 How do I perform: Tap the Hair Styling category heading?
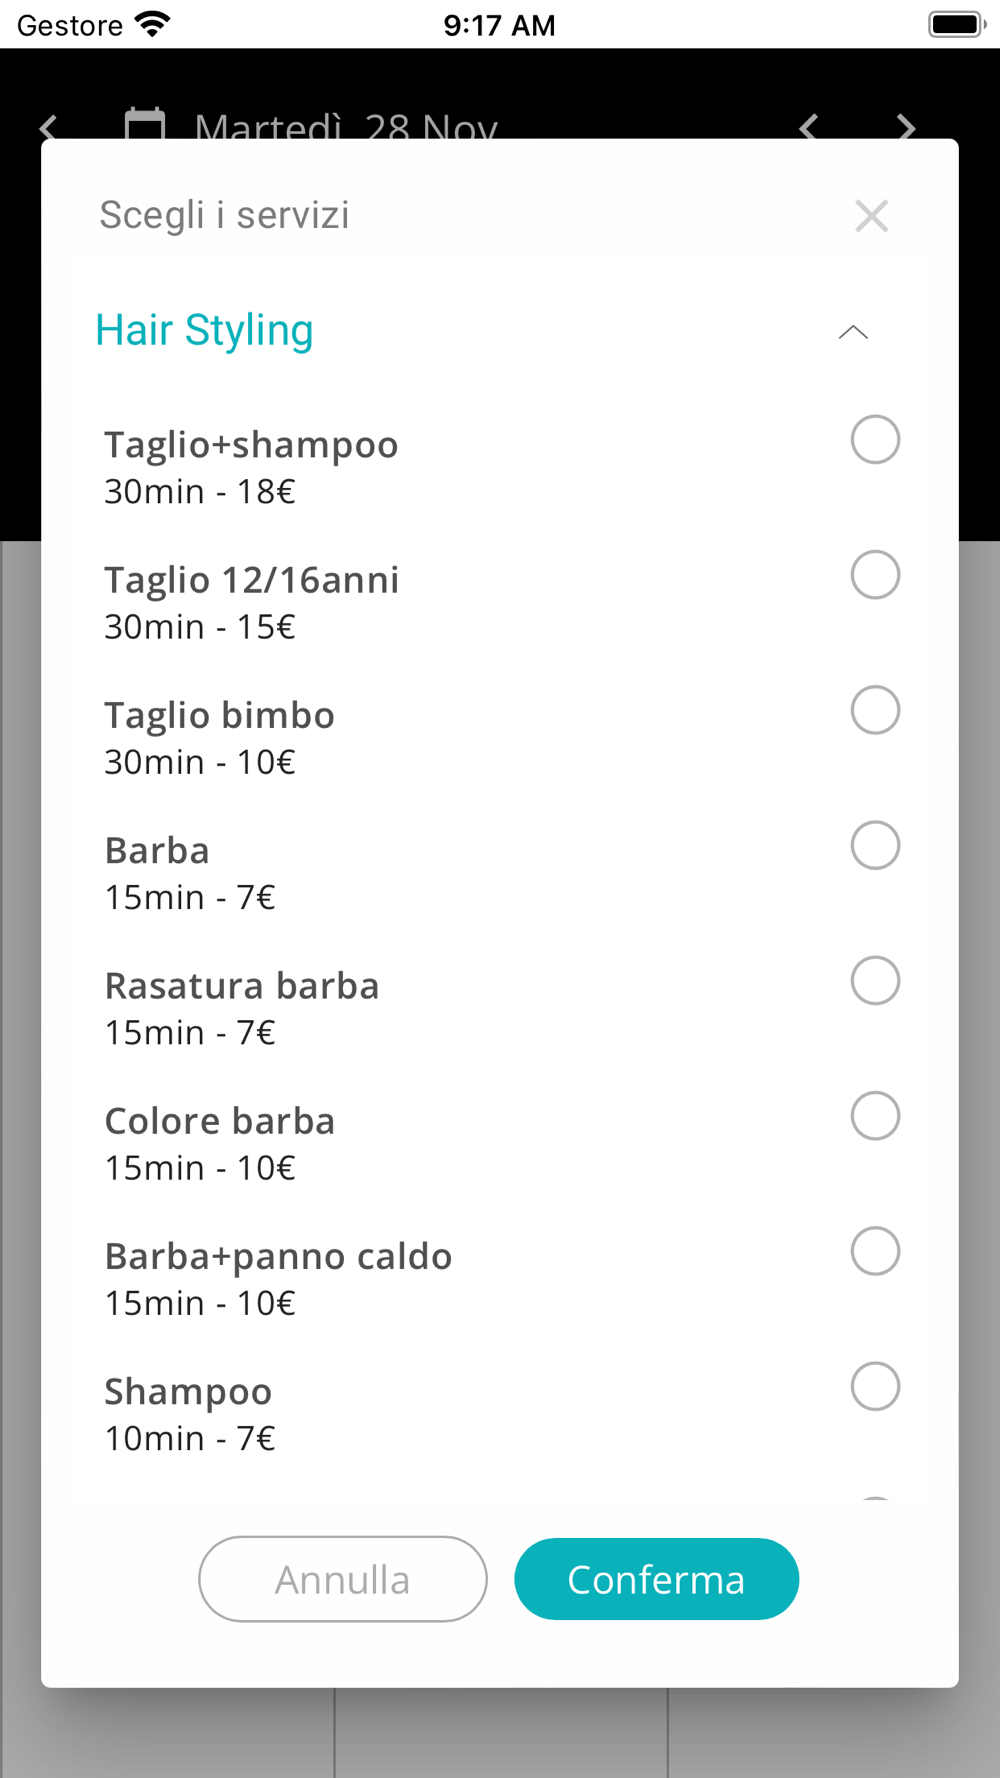click(x=204, y=330)
